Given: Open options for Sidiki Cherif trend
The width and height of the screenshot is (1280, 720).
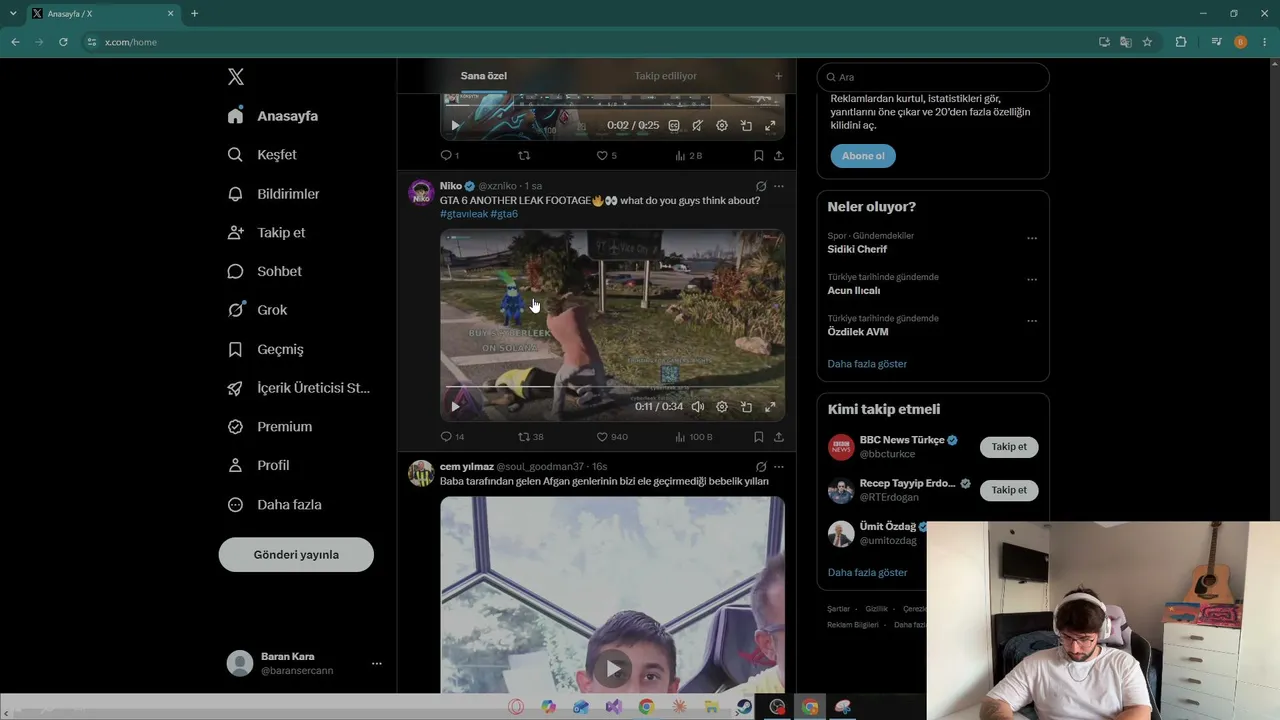Looking at the screenshot, I should pos(1032,238).
